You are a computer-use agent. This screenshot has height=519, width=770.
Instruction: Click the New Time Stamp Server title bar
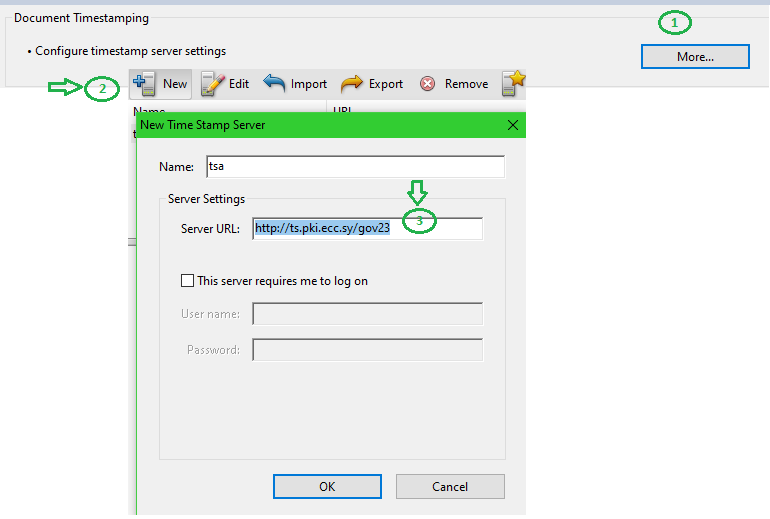(x=300, y=125)
